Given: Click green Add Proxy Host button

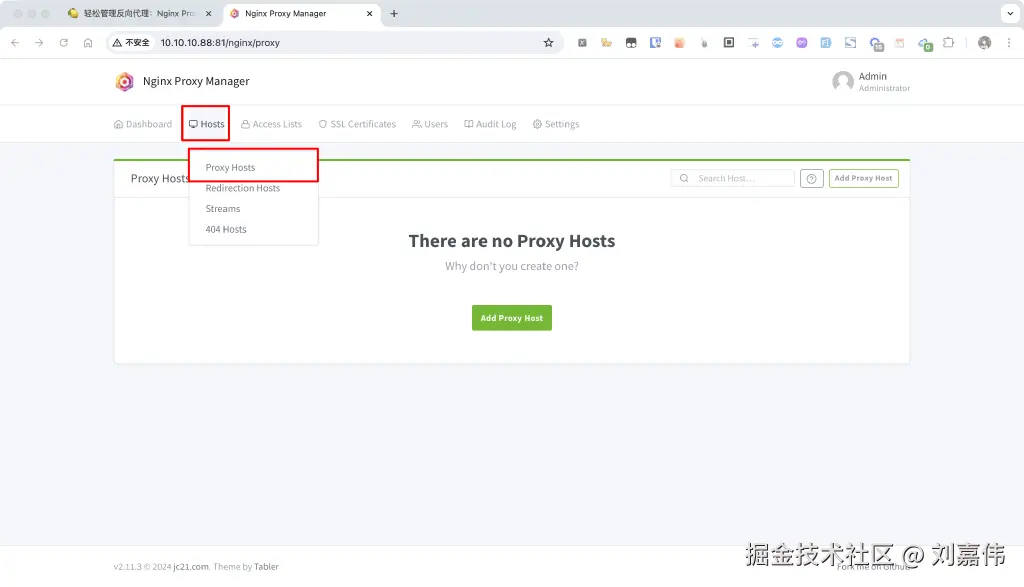Looking at the screenshot, I should (x=511, y=318).
